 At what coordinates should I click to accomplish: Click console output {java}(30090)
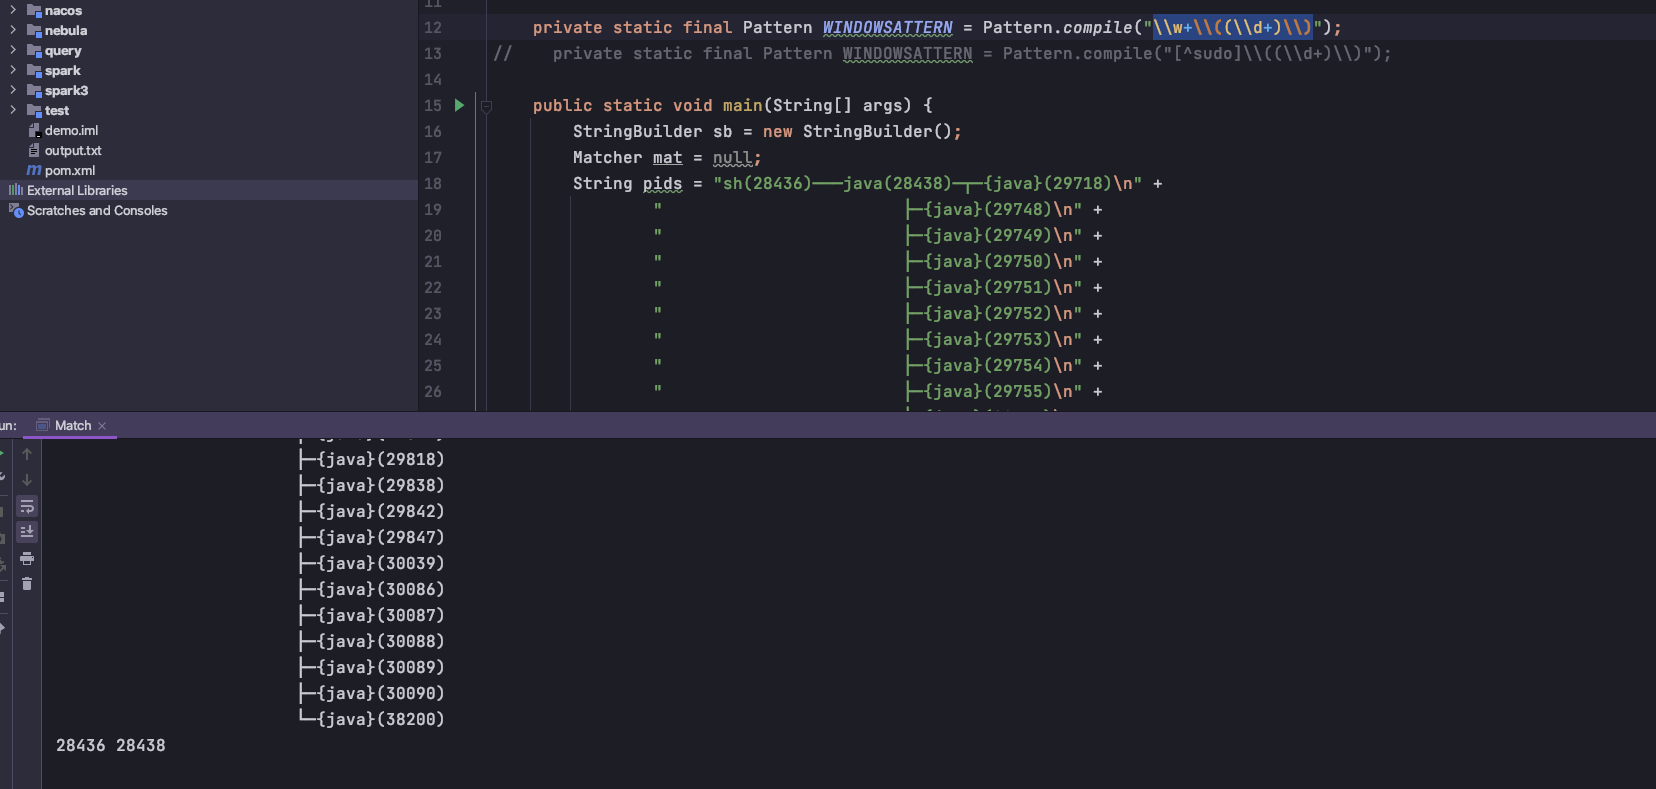coord(380,694)
